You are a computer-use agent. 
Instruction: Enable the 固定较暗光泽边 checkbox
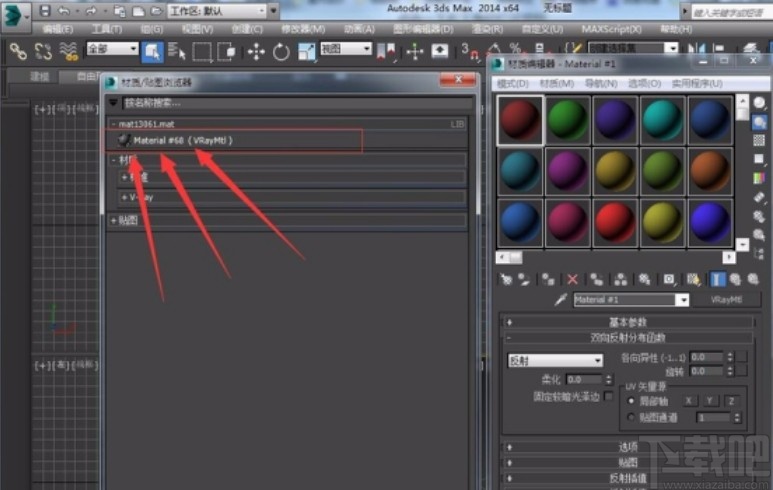(608, 396)
